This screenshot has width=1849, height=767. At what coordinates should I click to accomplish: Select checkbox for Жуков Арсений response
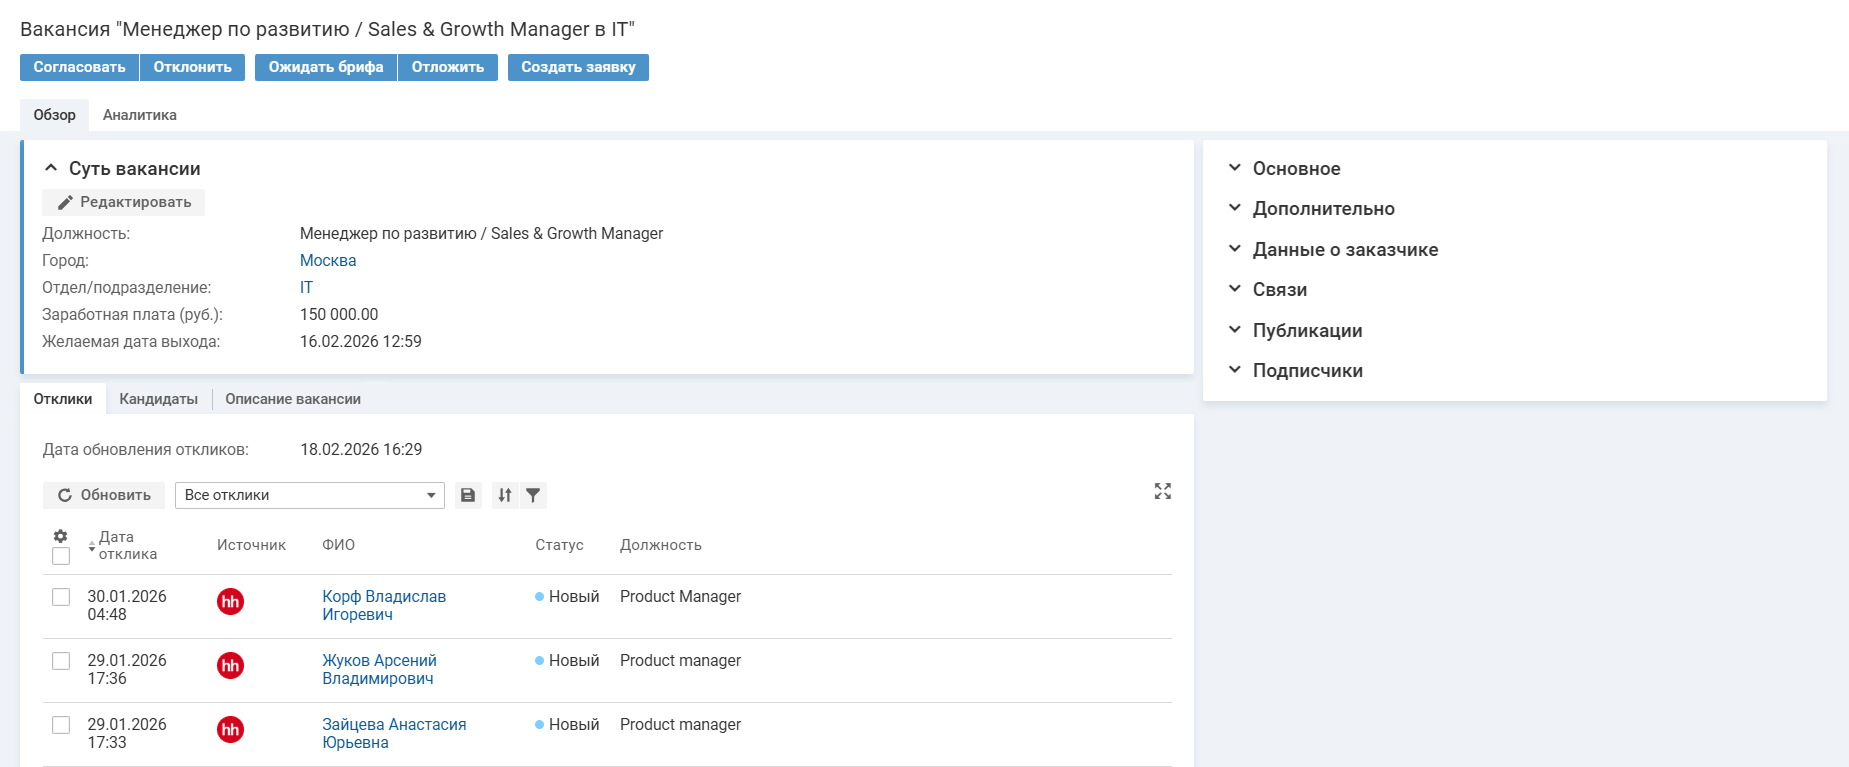tap(61, 661)
